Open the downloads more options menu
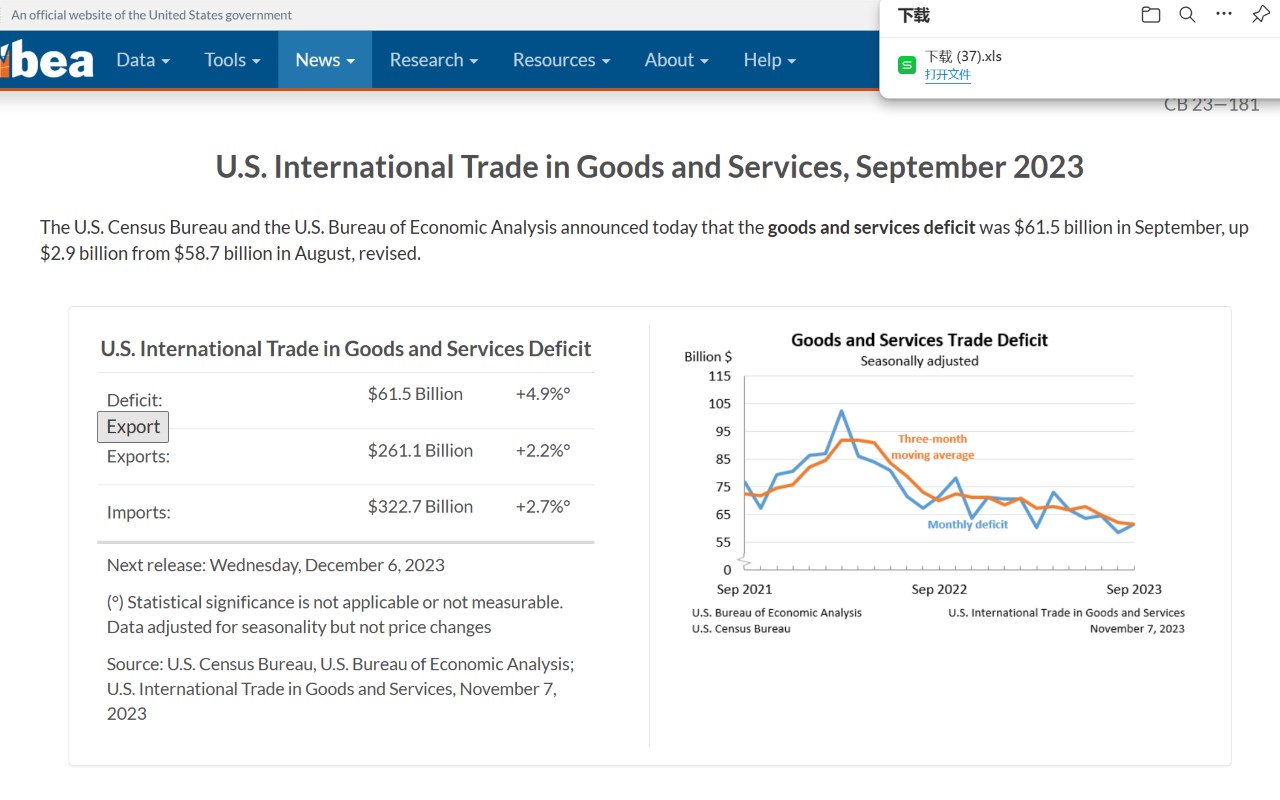Screen dimensions: 1280x800 click(x=1224, y=15)
